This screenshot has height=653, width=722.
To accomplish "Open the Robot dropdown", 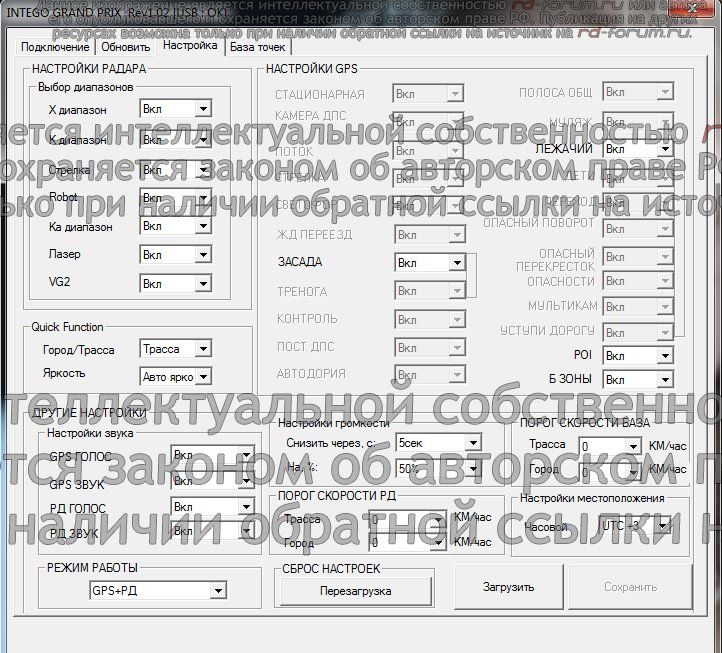I will 175,198.
